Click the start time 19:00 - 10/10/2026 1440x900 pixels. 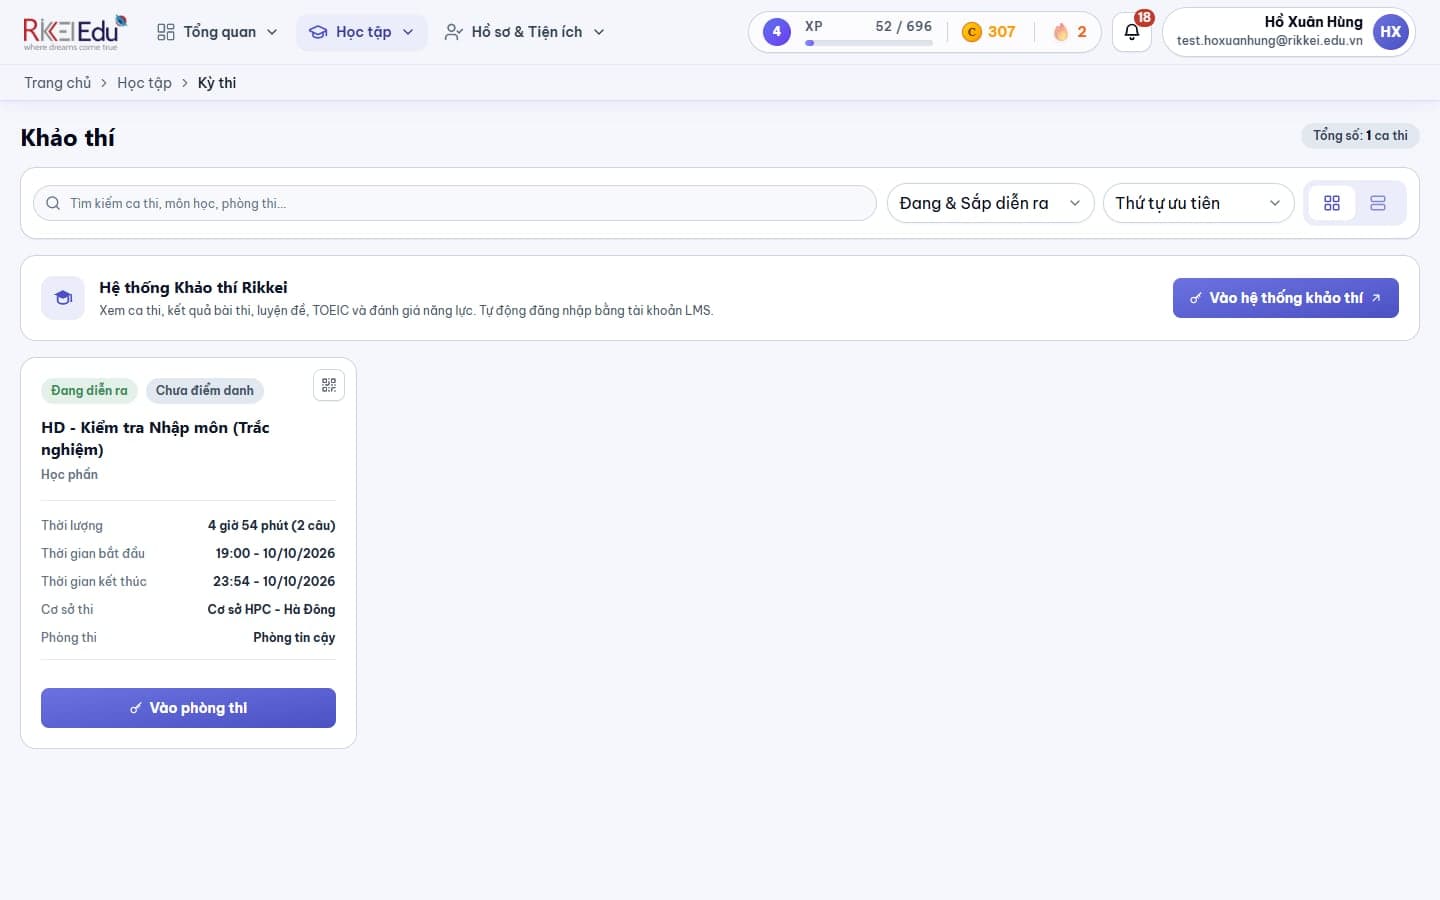pos(275,553)
